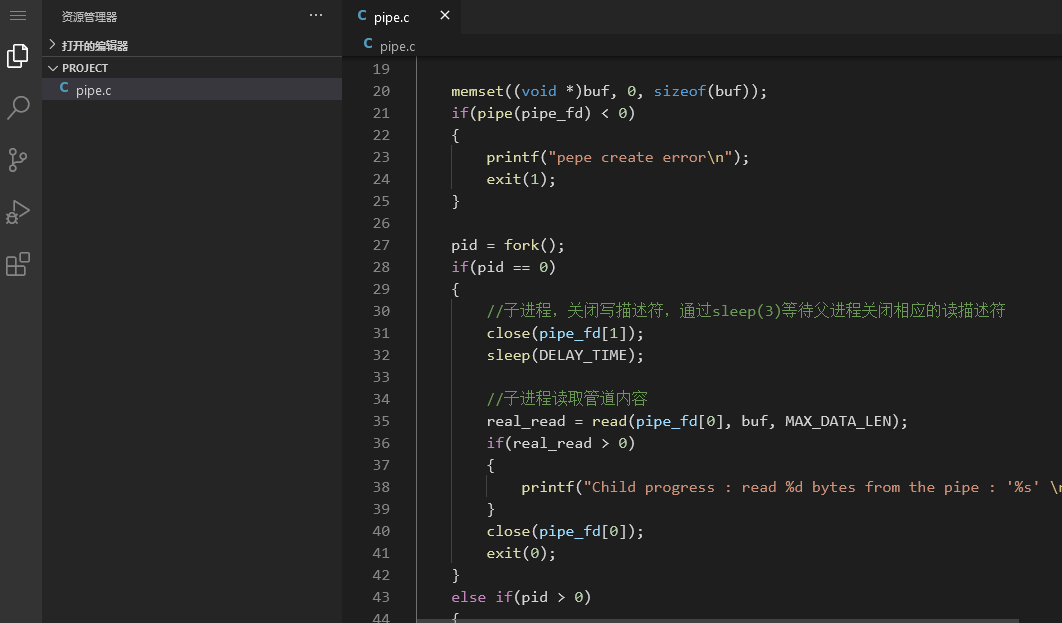This screenshot has width=1062, height=623.
Task: Open the Run and Debug view
Action: coord(18,212)
